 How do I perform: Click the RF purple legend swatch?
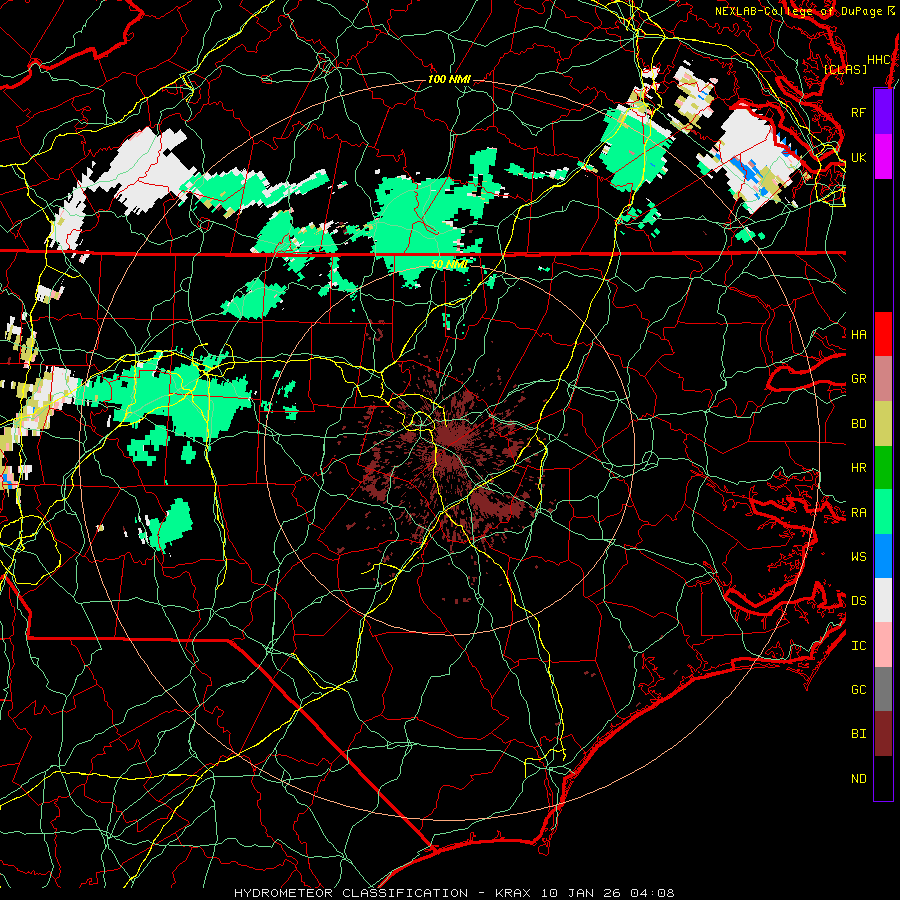tap(883, 112)
